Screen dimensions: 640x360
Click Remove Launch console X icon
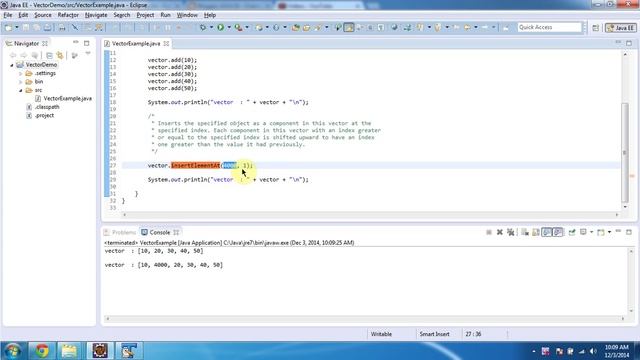click(x=500, y=232)
